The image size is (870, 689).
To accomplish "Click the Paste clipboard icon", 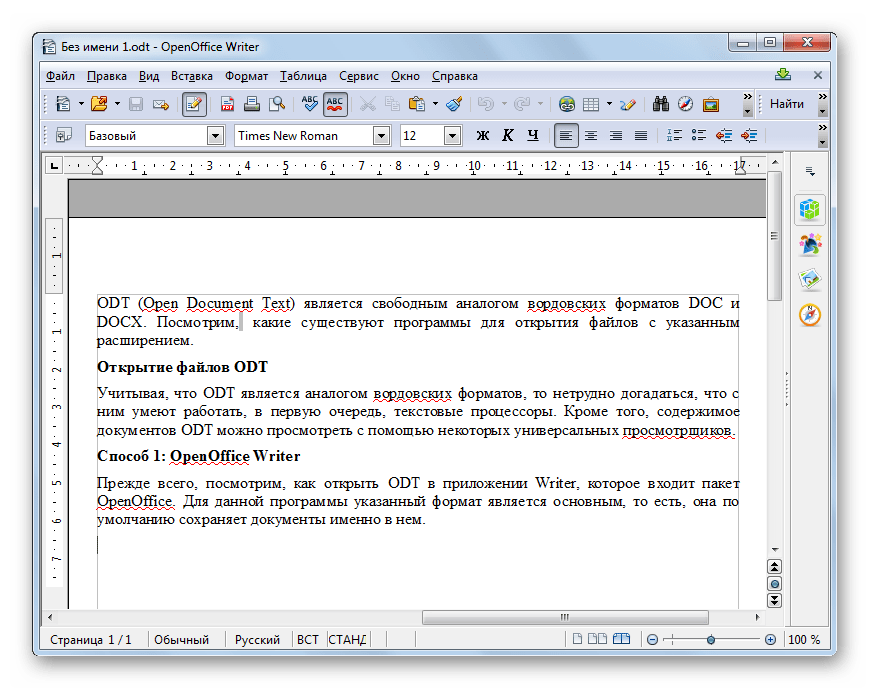I will coord(417,104).
